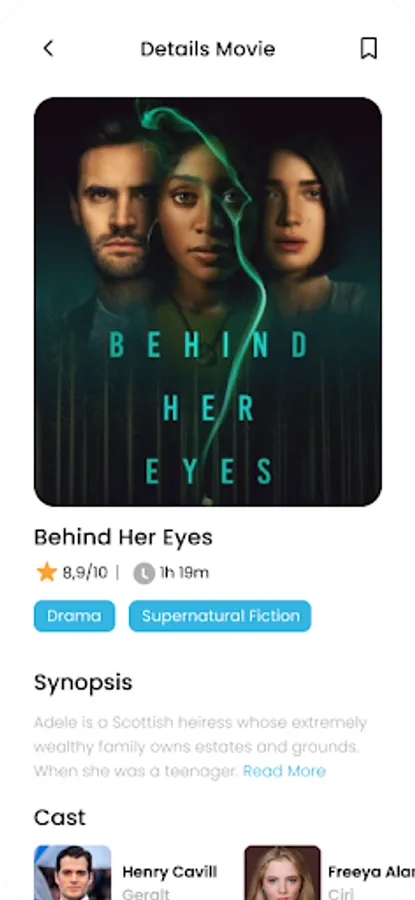Screen dimensions: 415x900
Task: Go back using the left arrow icon
Action: point(48,48)
